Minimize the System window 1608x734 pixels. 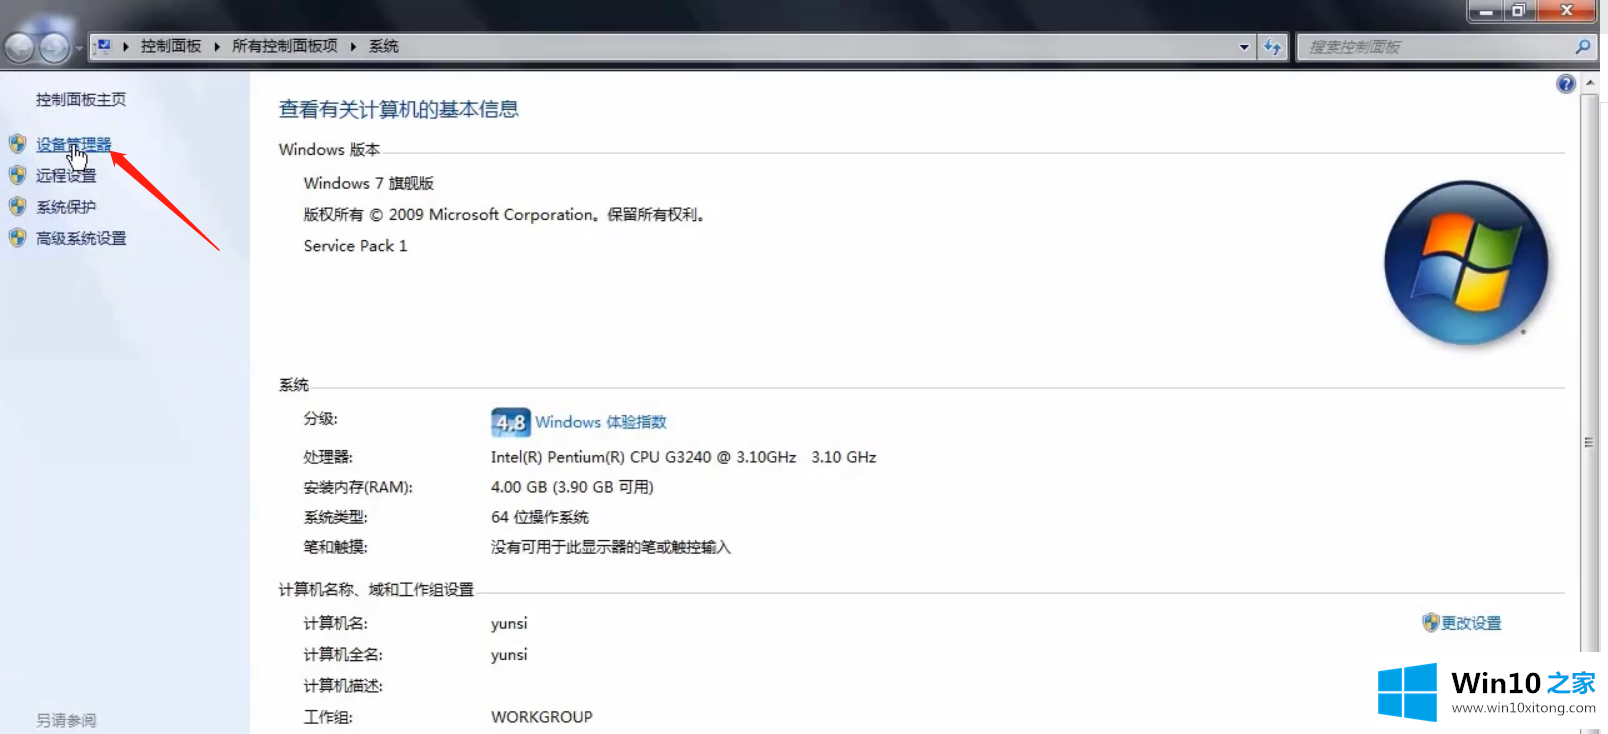point(1486,11)
